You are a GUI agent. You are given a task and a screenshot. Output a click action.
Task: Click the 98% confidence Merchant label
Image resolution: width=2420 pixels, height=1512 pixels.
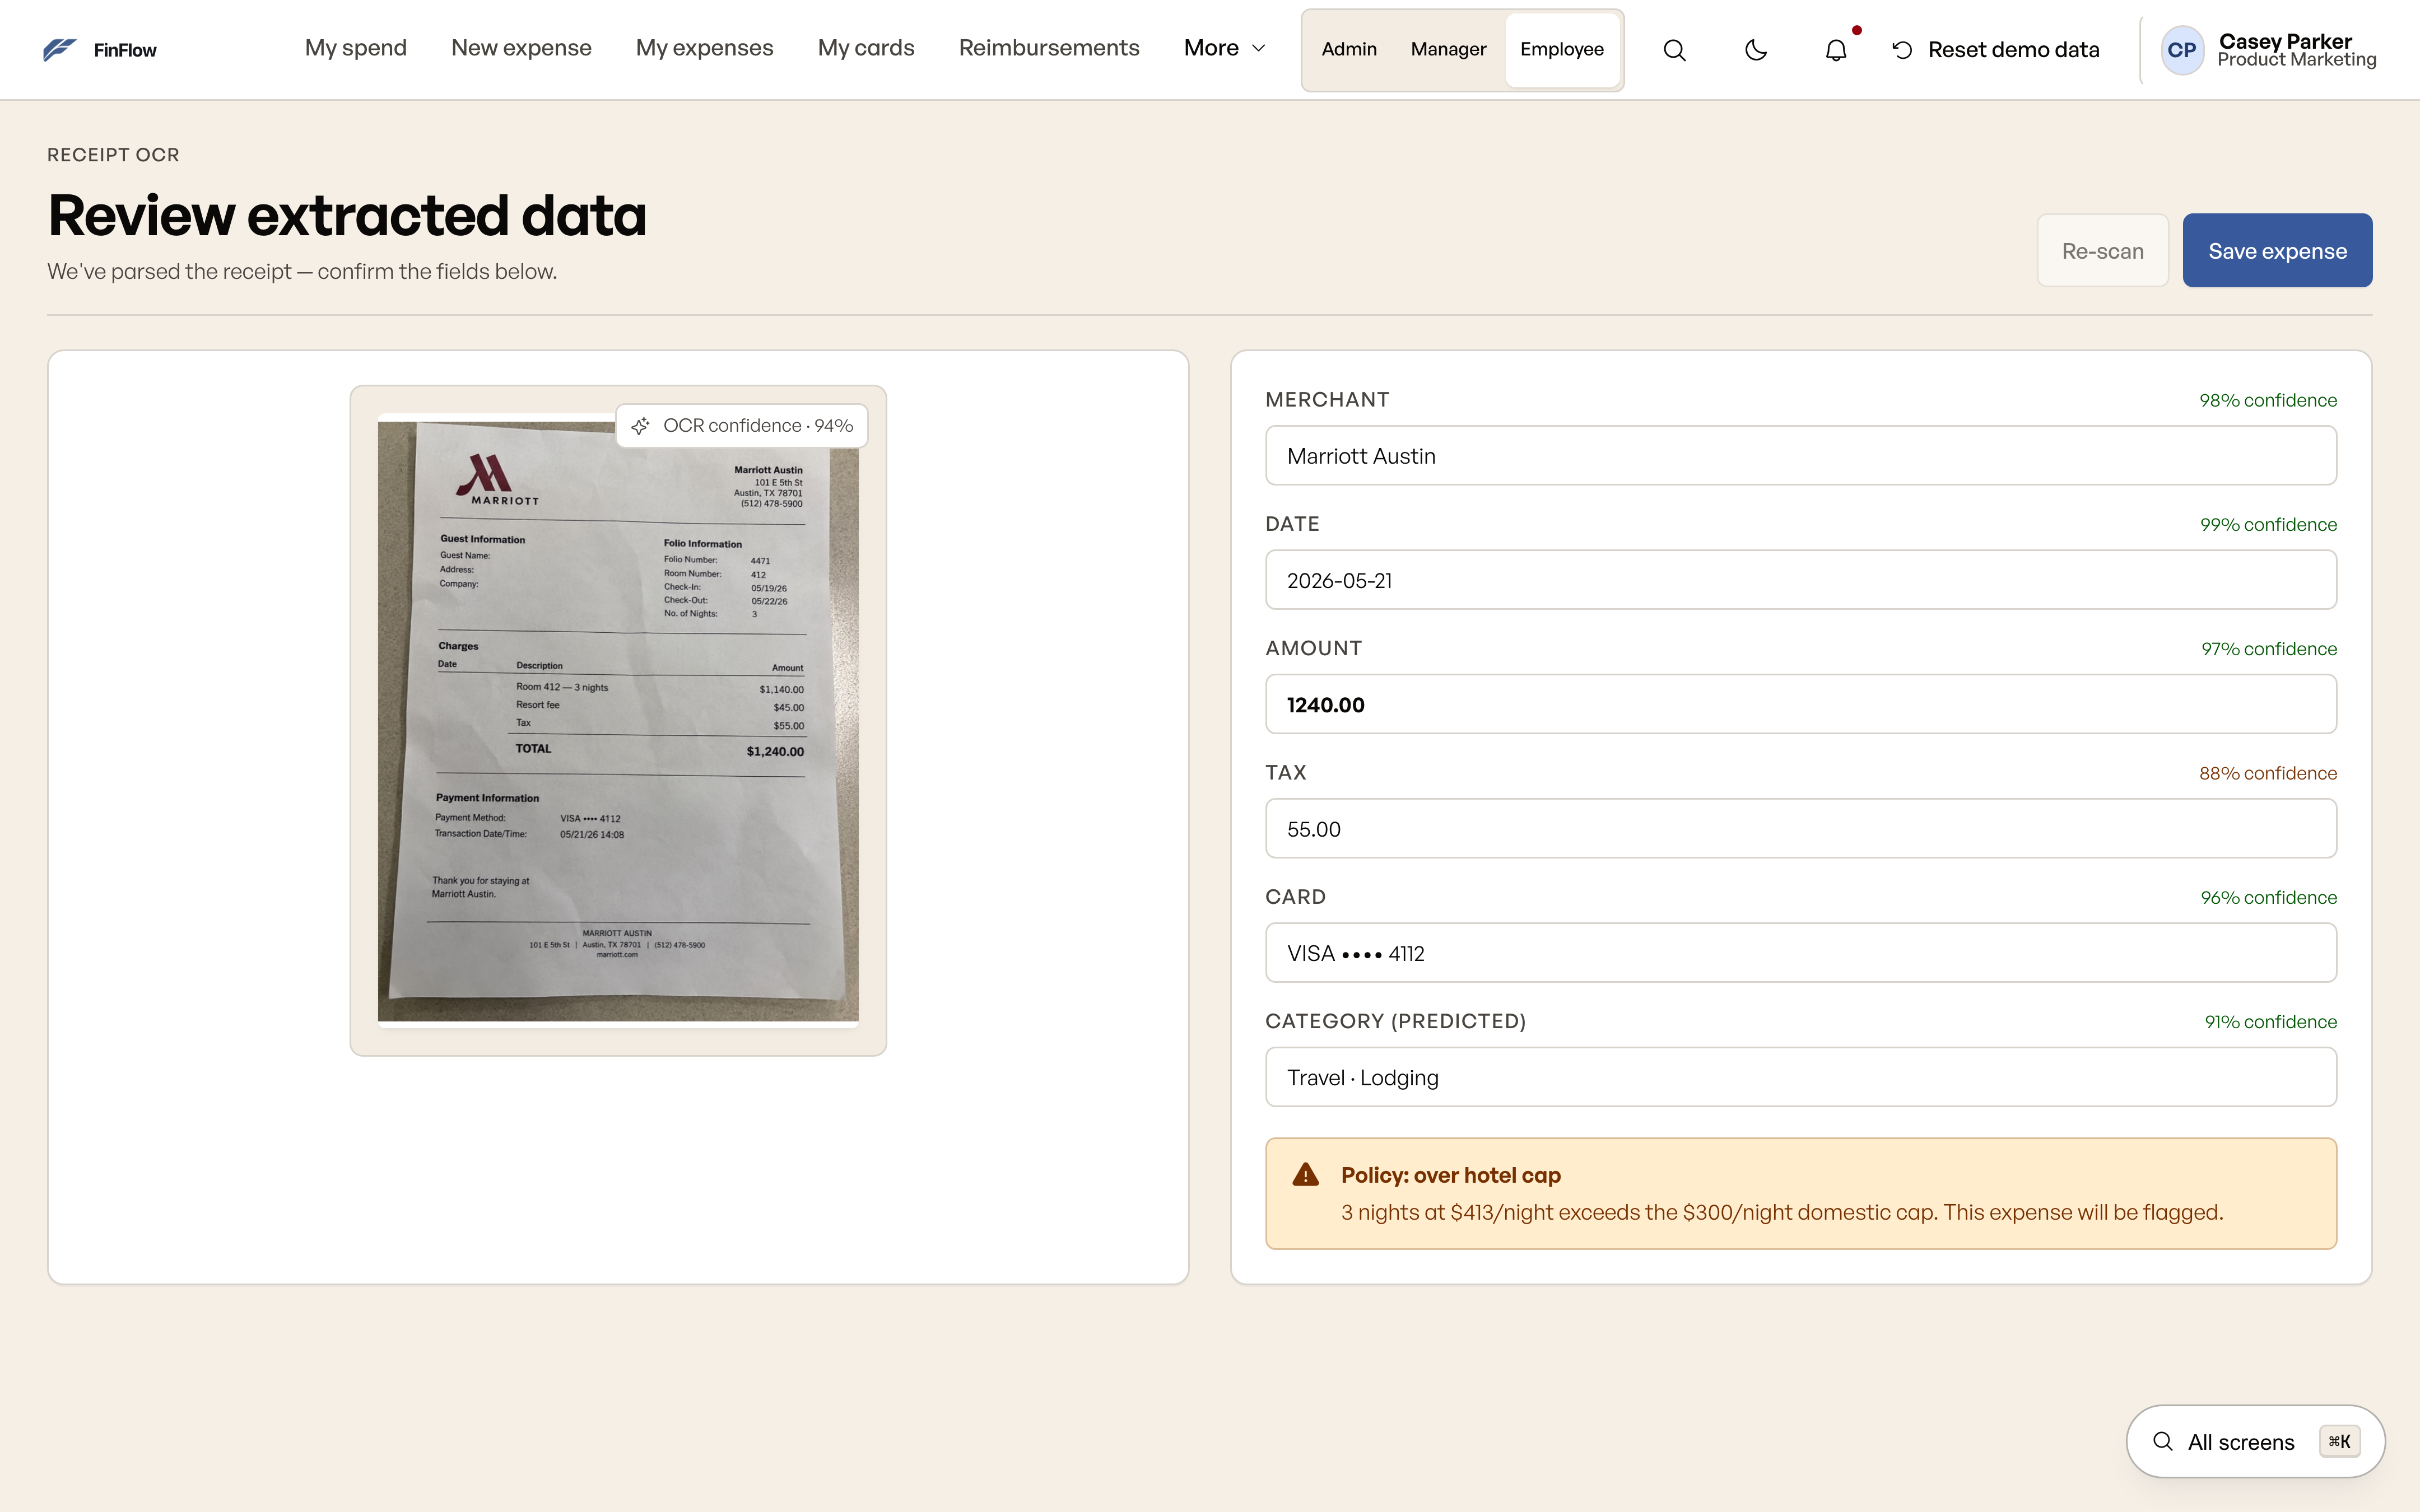coord(2268,400)
